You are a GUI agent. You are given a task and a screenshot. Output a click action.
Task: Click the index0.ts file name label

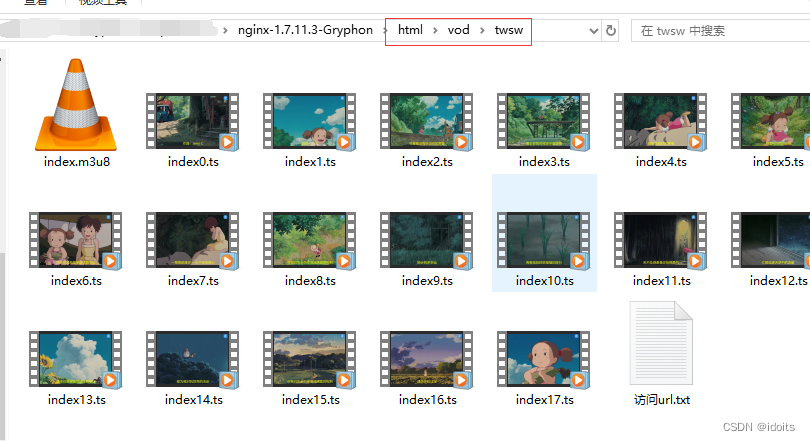(193, 162)
